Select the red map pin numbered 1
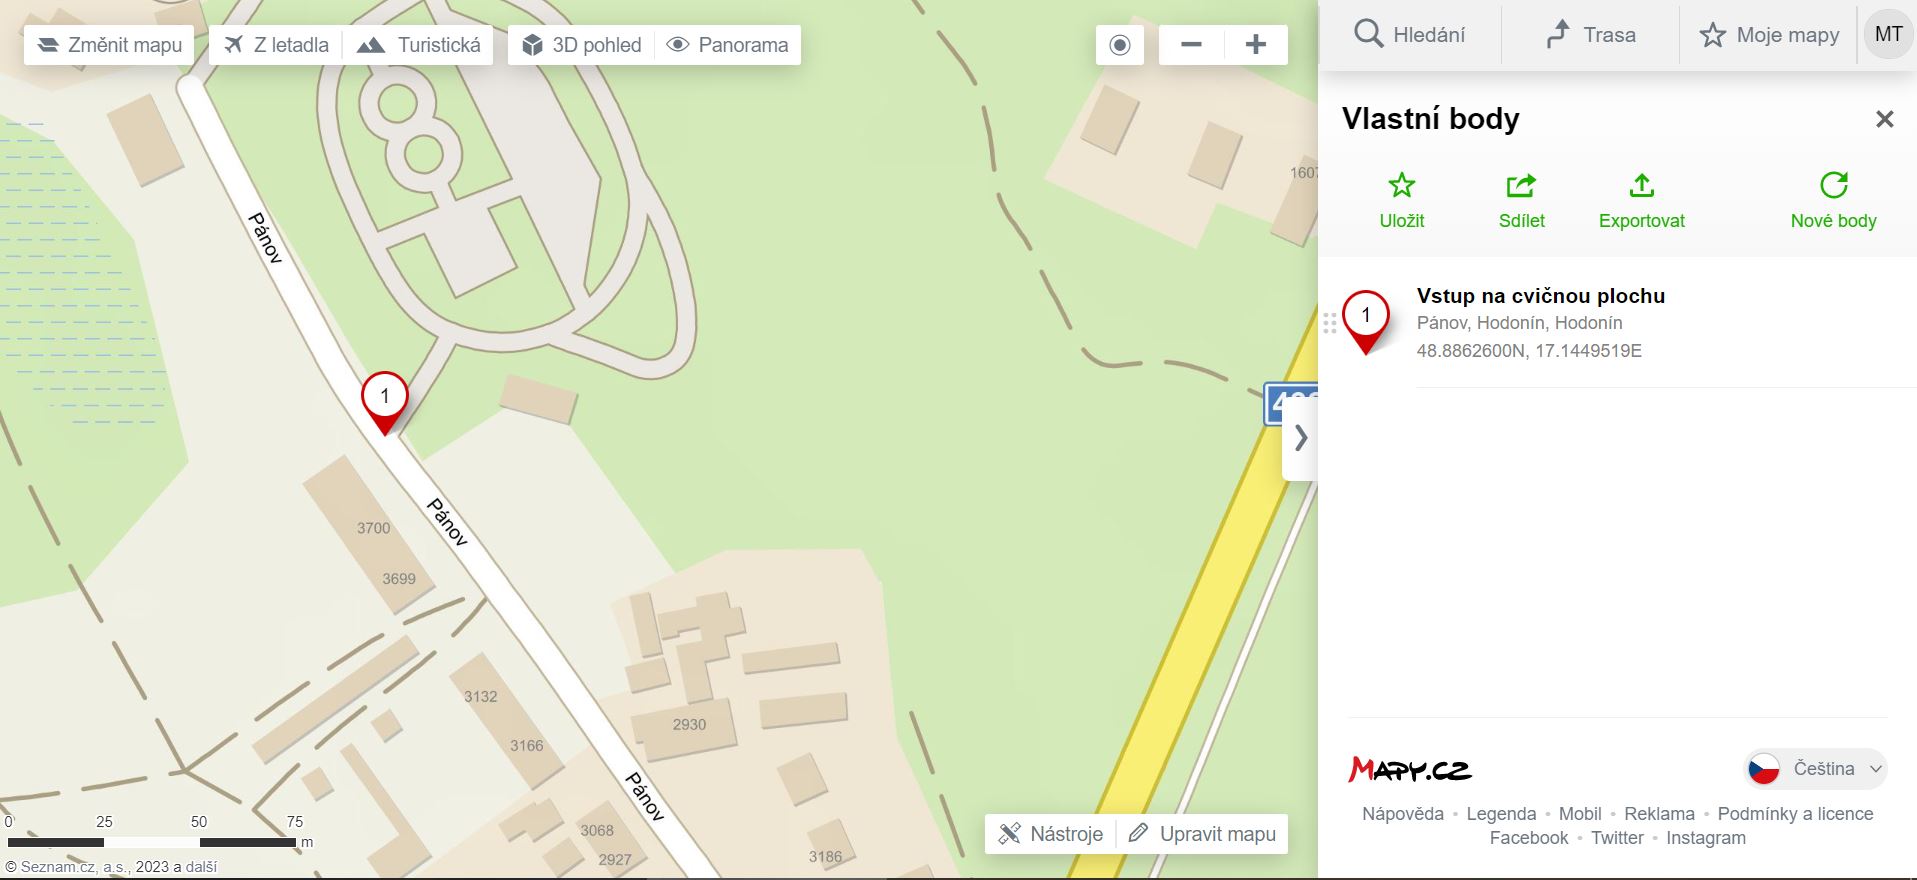The image size is (1917, 880). (384, 399)
